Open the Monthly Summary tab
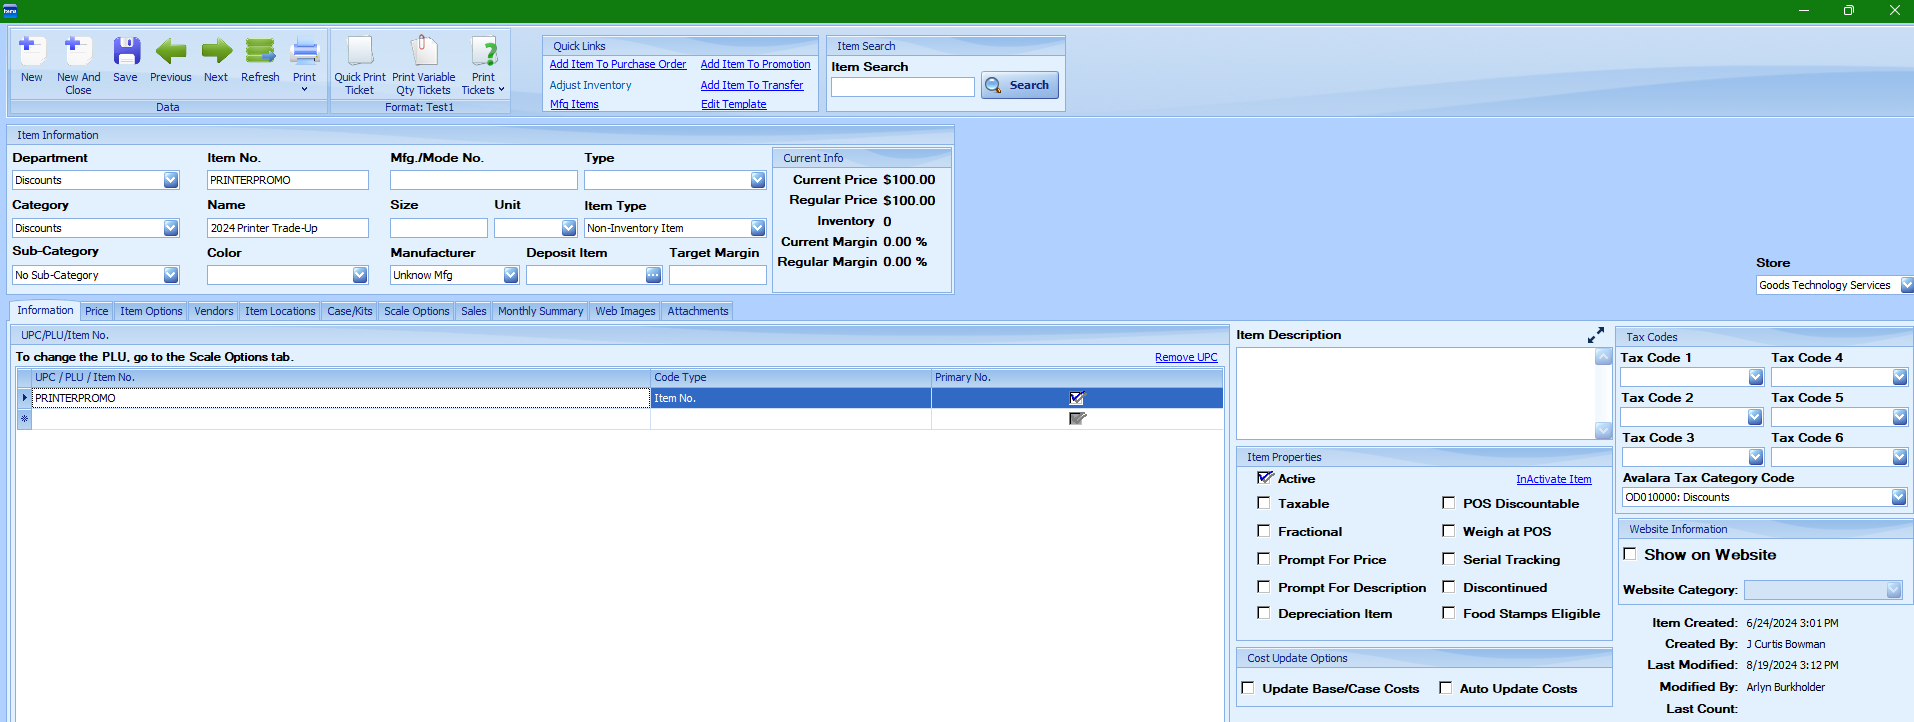The height and width of the screenshot is (722, 1914). coord(540,311)
